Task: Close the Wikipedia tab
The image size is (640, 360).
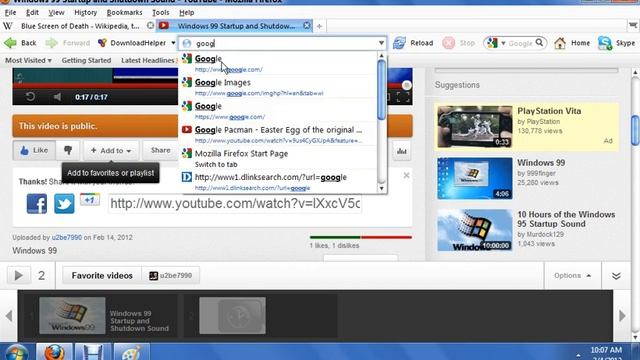Action: [x=150, y=26]
